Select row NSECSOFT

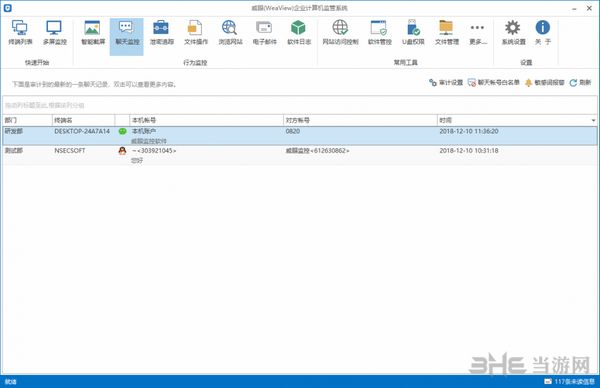pos(300,155)
